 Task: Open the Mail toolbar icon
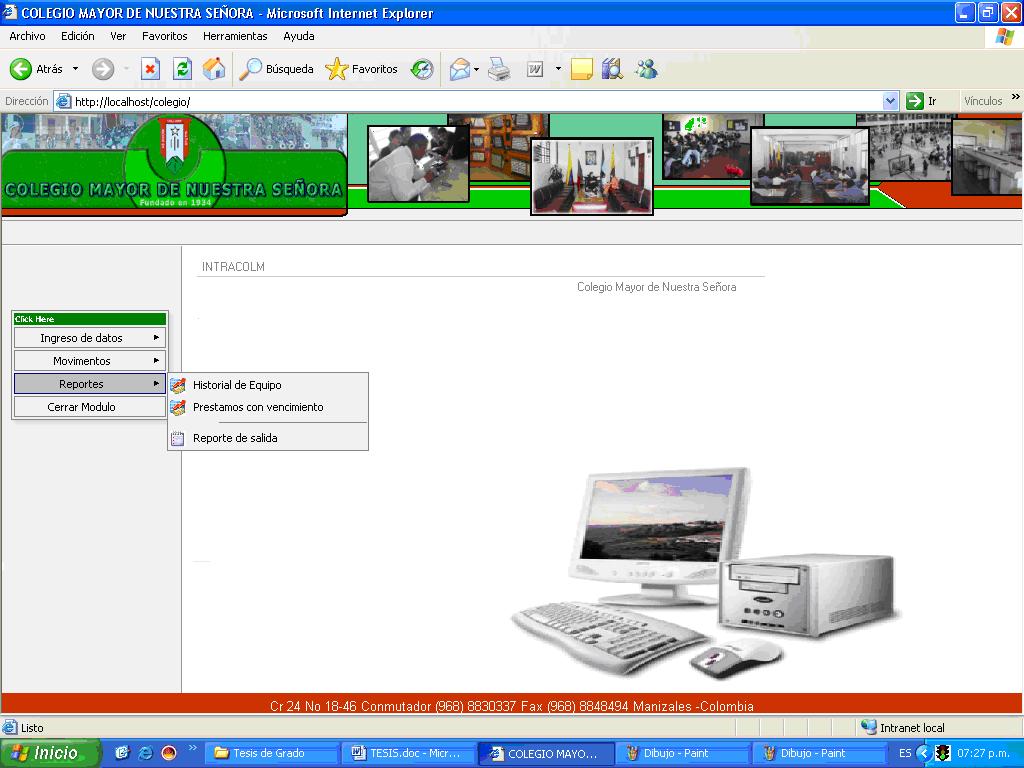tap(459, 69)
